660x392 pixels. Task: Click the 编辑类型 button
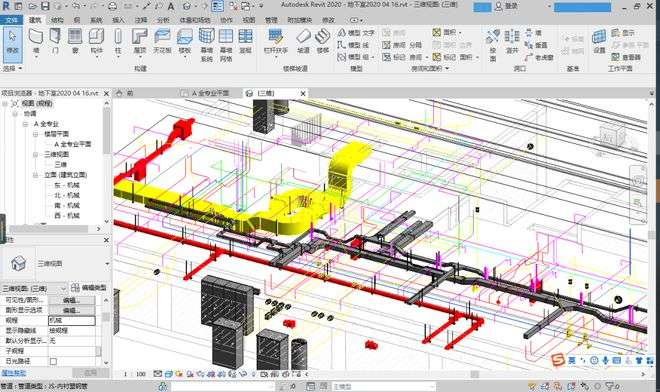pyautogui.click(x=89, y=288)
